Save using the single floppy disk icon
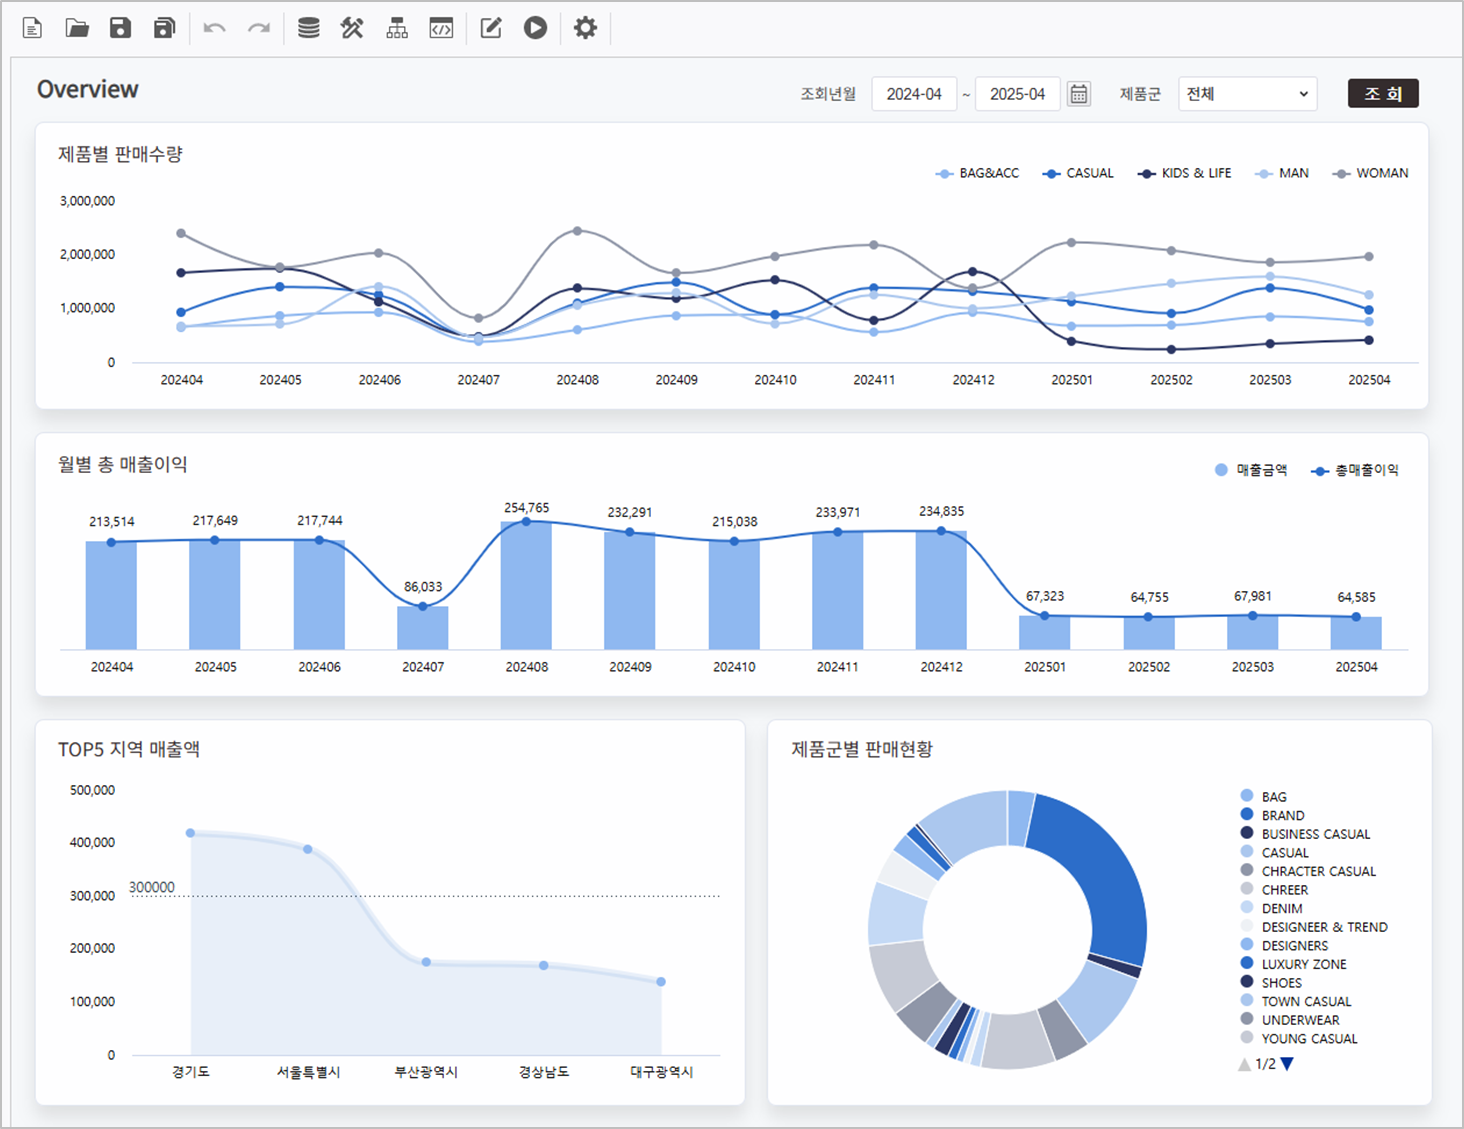Image resolution: width=1464 pixels, height=1129 pixels. point(120,28)
